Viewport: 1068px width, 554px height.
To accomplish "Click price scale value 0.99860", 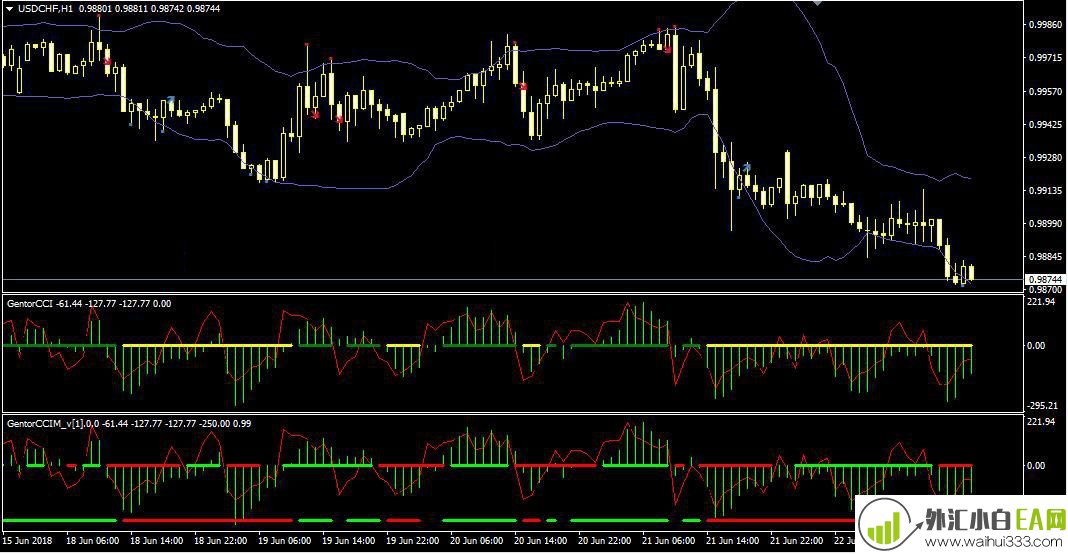I will pos(1046,25).
